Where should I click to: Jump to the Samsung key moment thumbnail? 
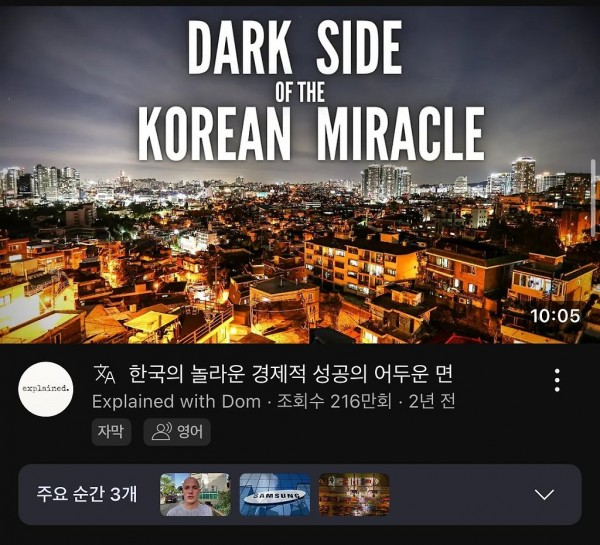coord(275,494)
